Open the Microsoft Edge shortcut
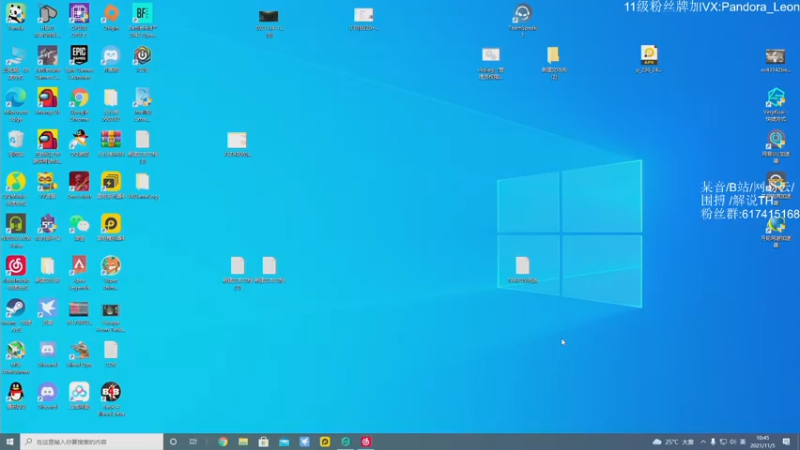 [16, 98]
